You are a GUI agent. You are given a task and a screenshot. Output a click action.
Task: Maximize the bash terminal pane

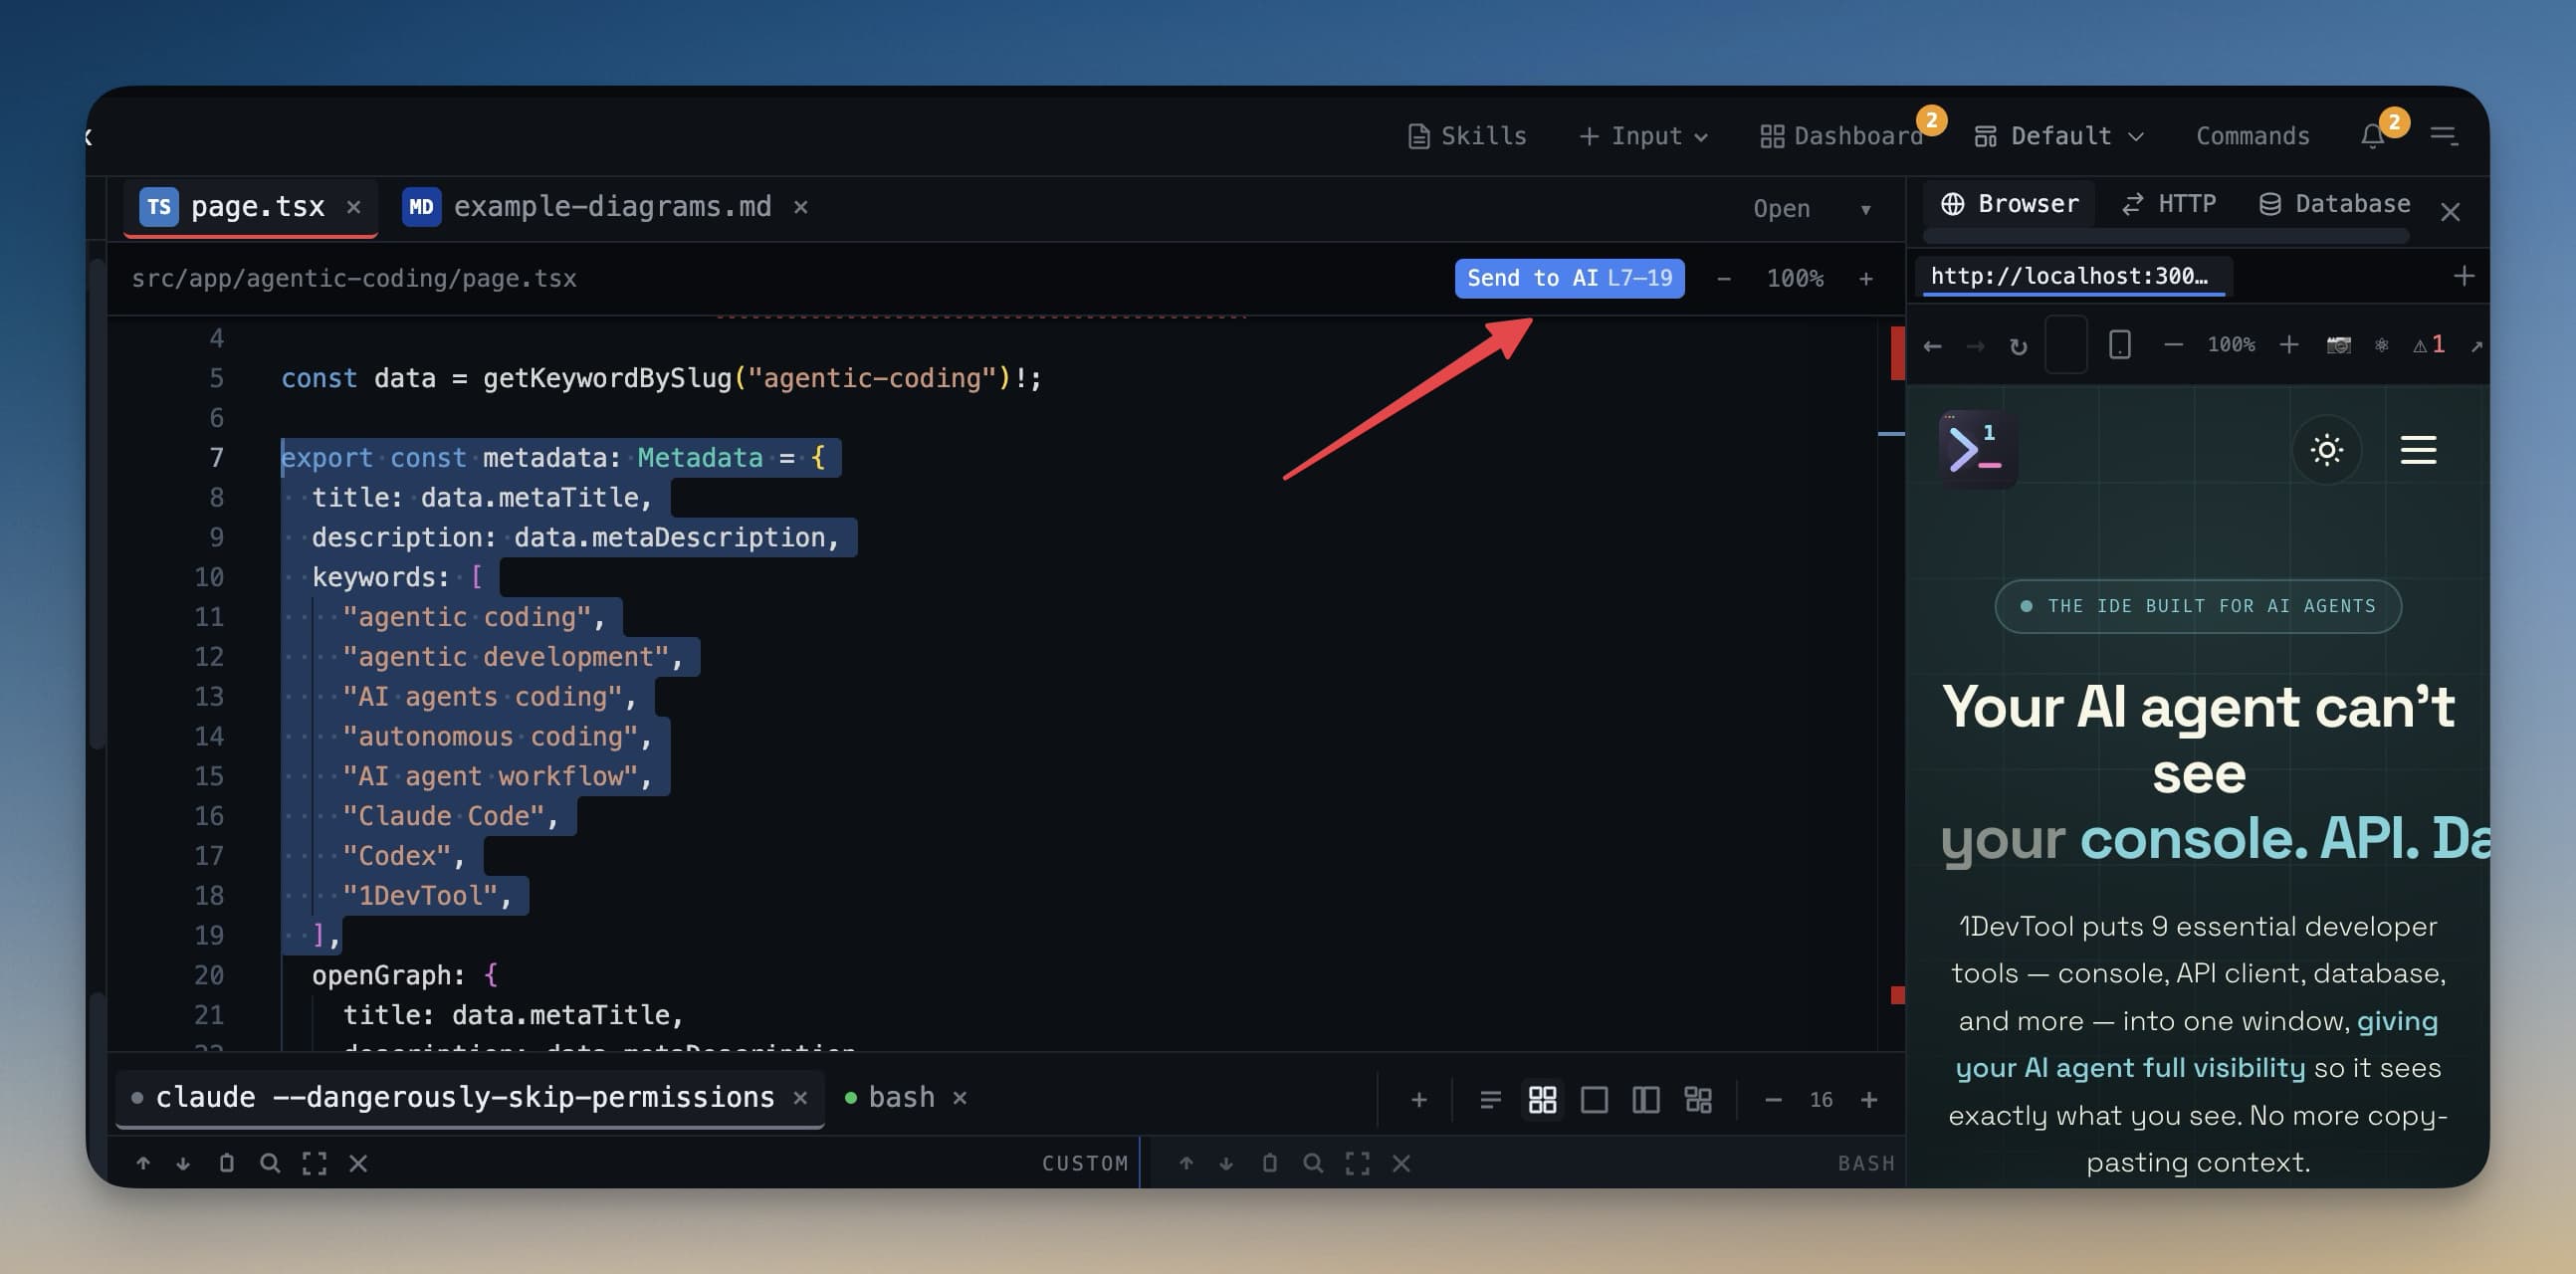[1357, 1163]
